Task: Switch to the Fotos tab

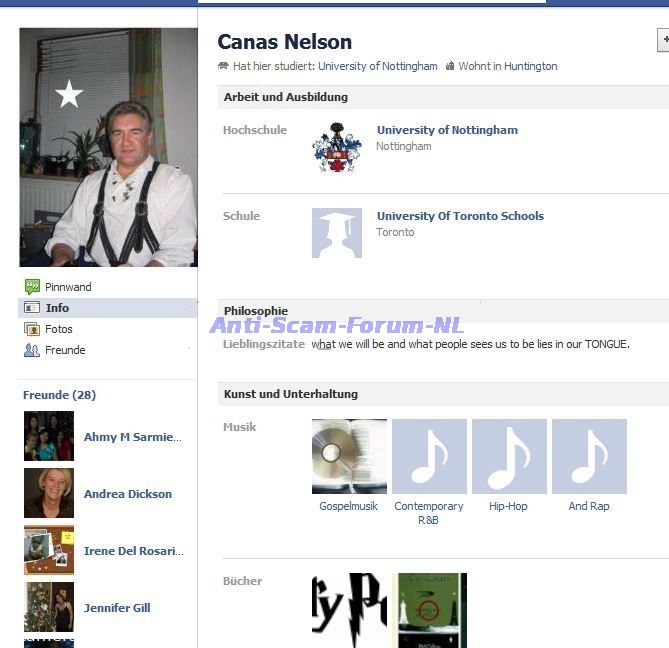Action: pyautogui.click(x=59, y=329)
